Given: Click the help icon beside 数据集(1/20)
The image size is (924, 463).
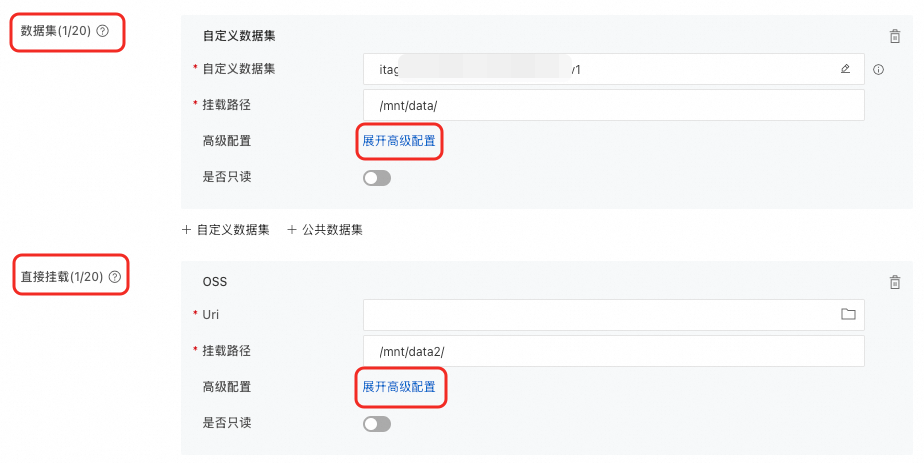Looking at the screenshot, I should 102,31.
